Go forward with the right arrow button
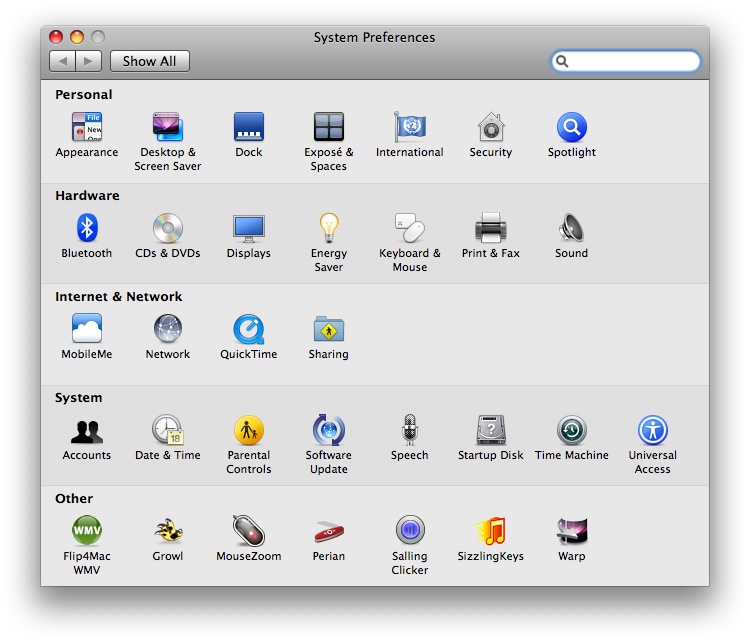750x642 pixels. (88, 61)
